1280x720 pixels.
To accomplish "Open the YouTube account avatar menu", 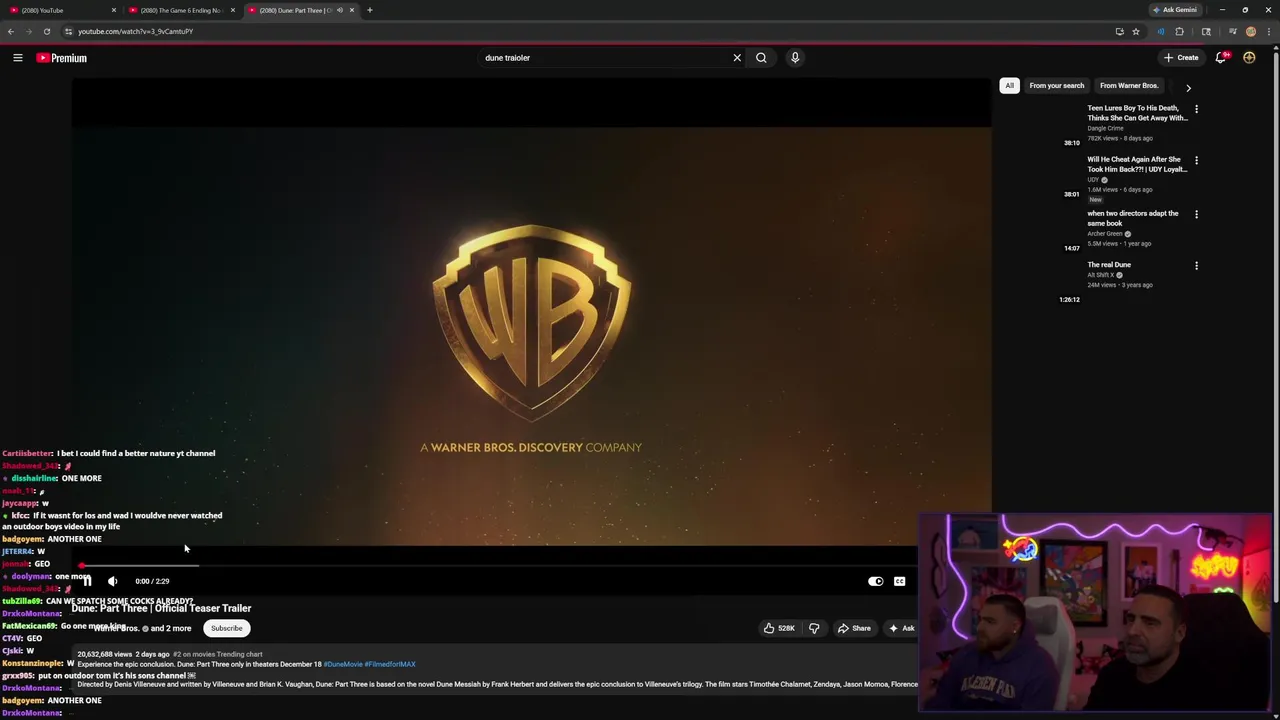I will click(1249, 58).
